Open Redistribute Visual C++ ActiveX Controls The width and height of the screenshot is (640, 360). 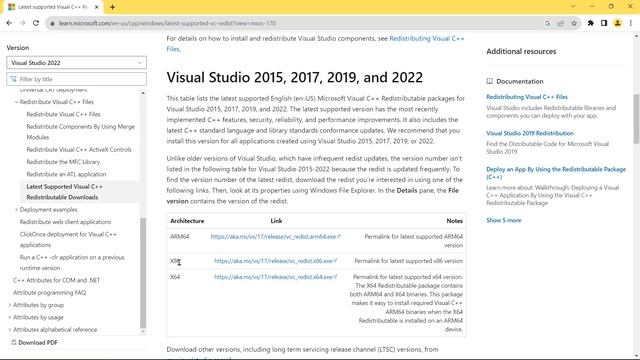79,150
